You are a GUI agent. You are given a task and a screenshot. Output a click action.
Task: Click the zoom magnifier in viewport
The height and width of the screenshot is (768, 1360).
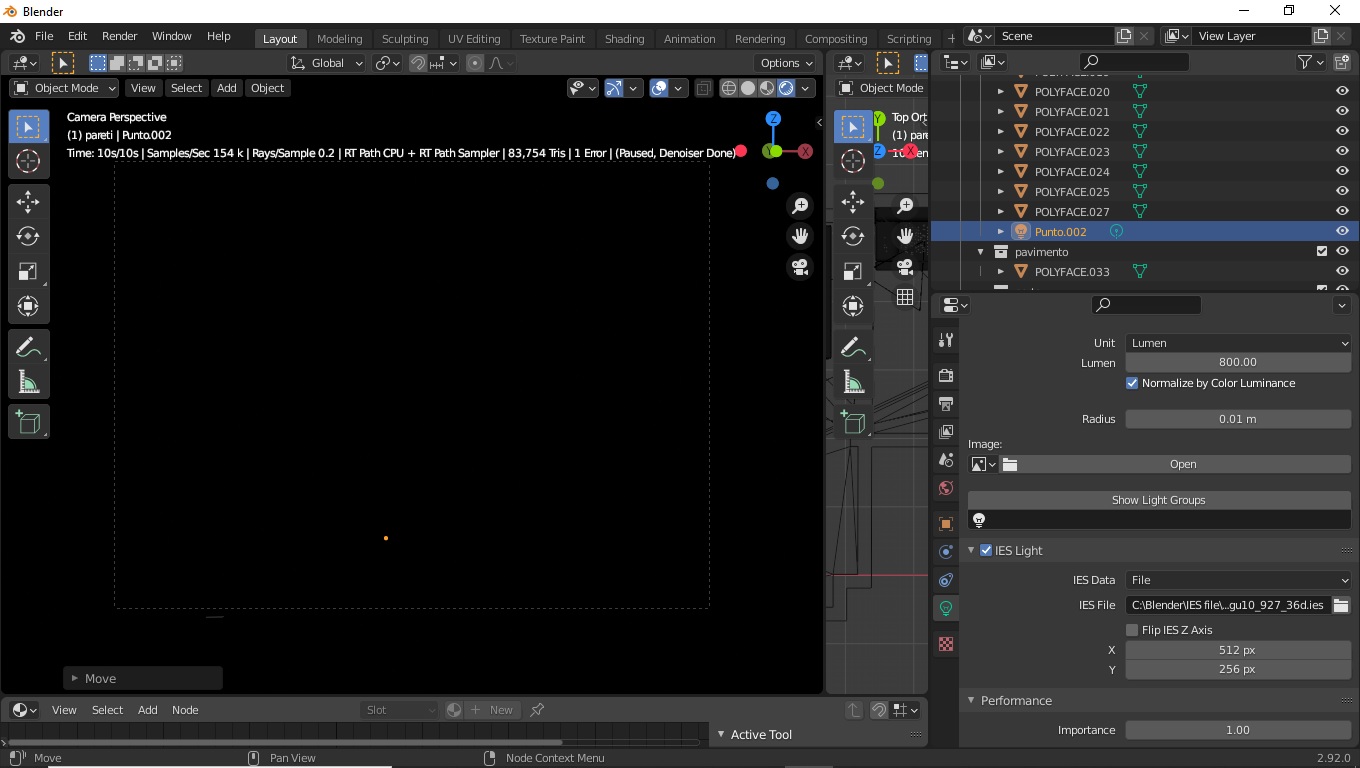[800, 205]
